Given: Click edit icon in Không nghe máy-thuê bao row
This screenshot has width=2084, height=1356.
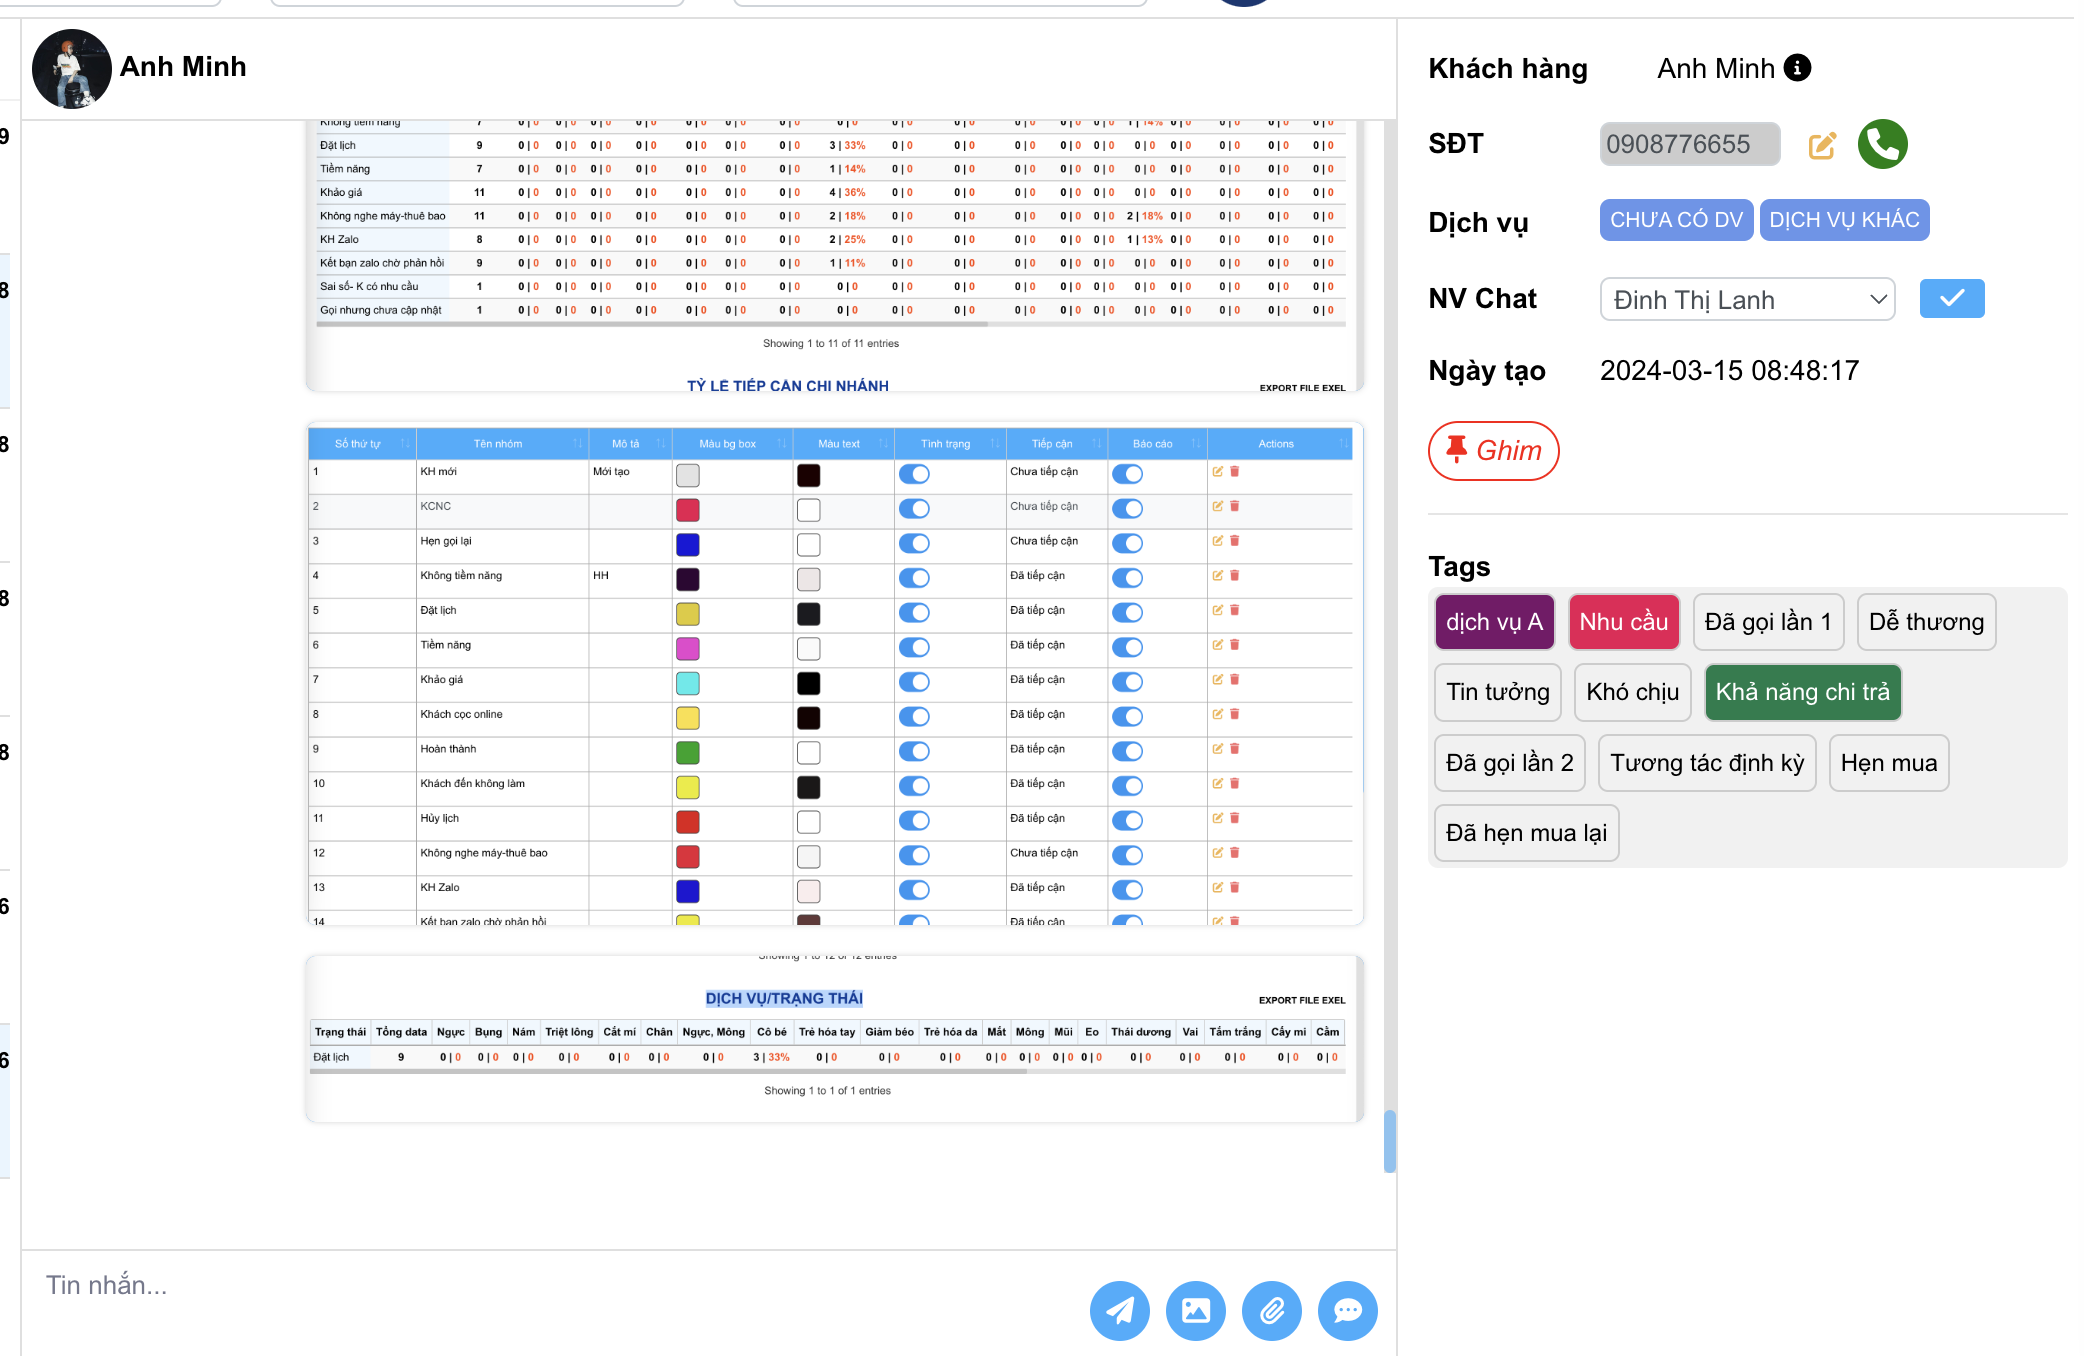Looking at the screenshot, I should coord(1217,853).
